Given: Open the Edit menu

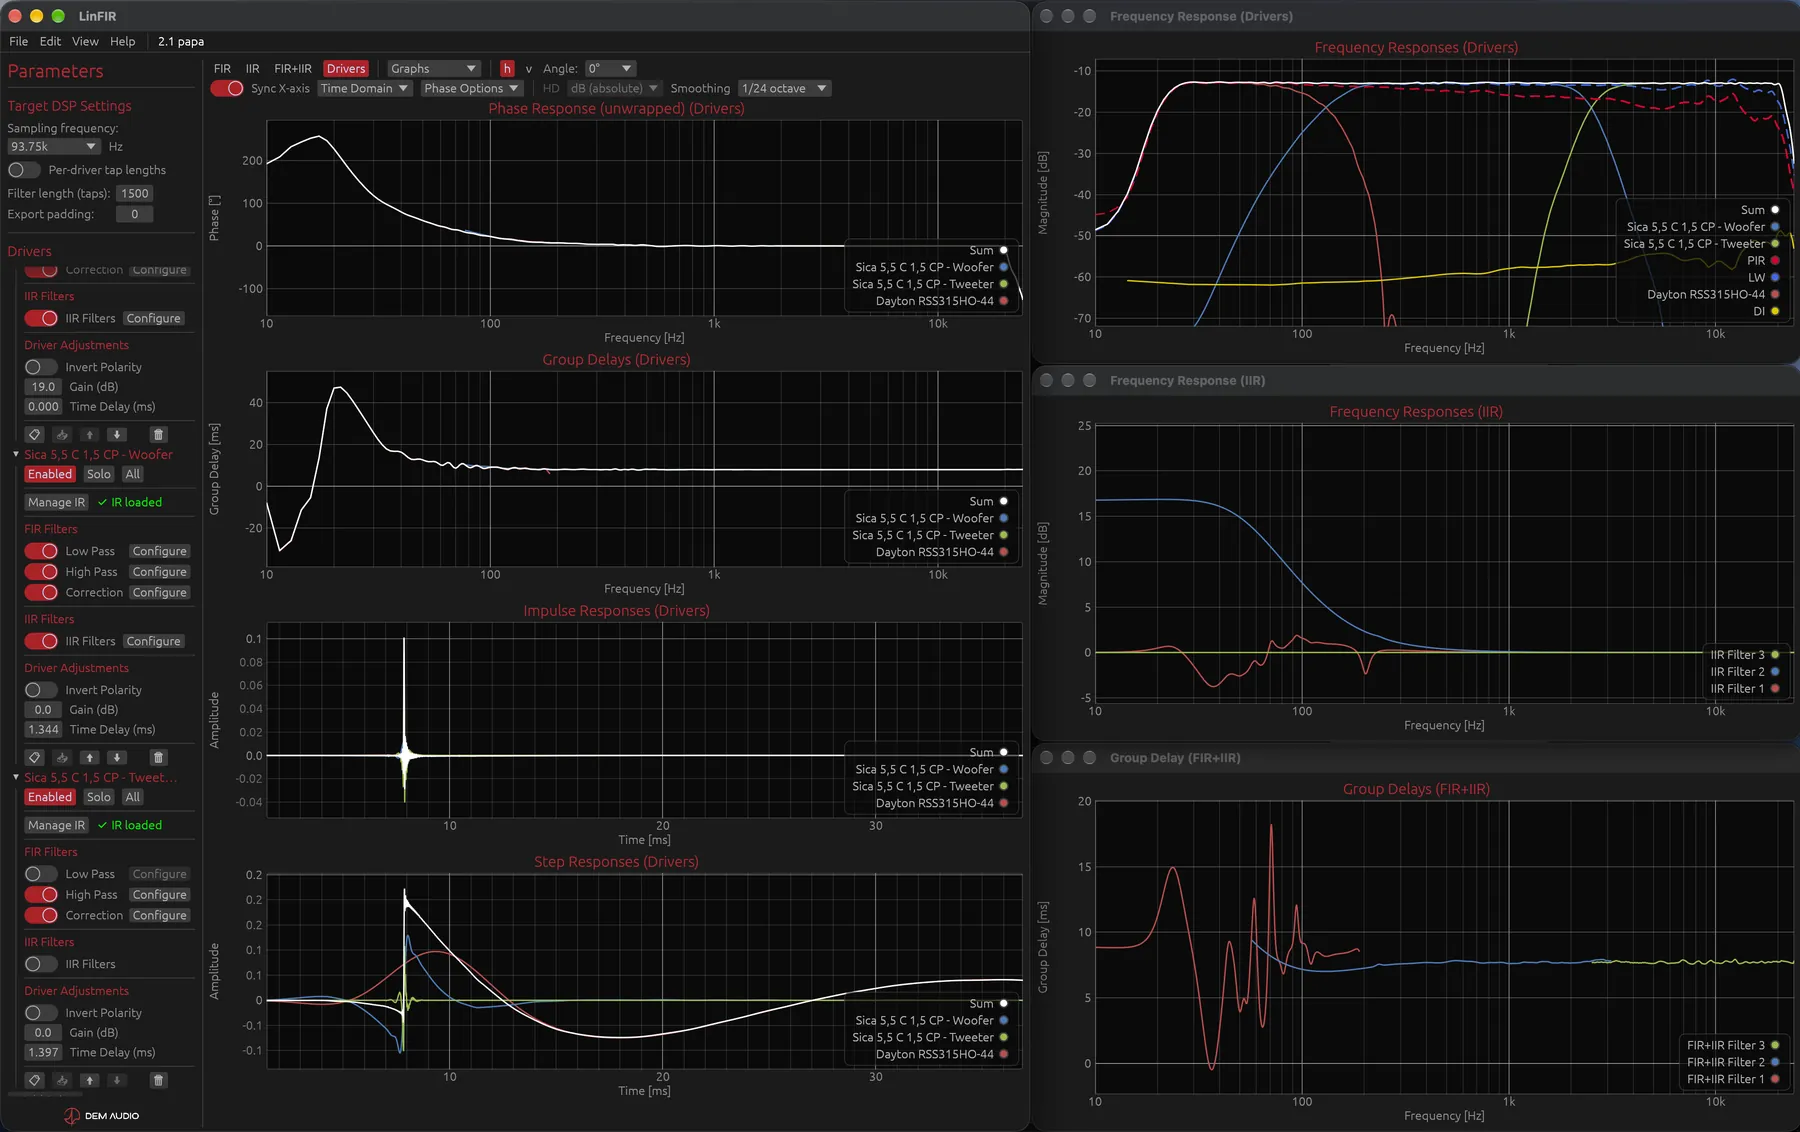Looking at the screenshot, I should tap(50, 41).
